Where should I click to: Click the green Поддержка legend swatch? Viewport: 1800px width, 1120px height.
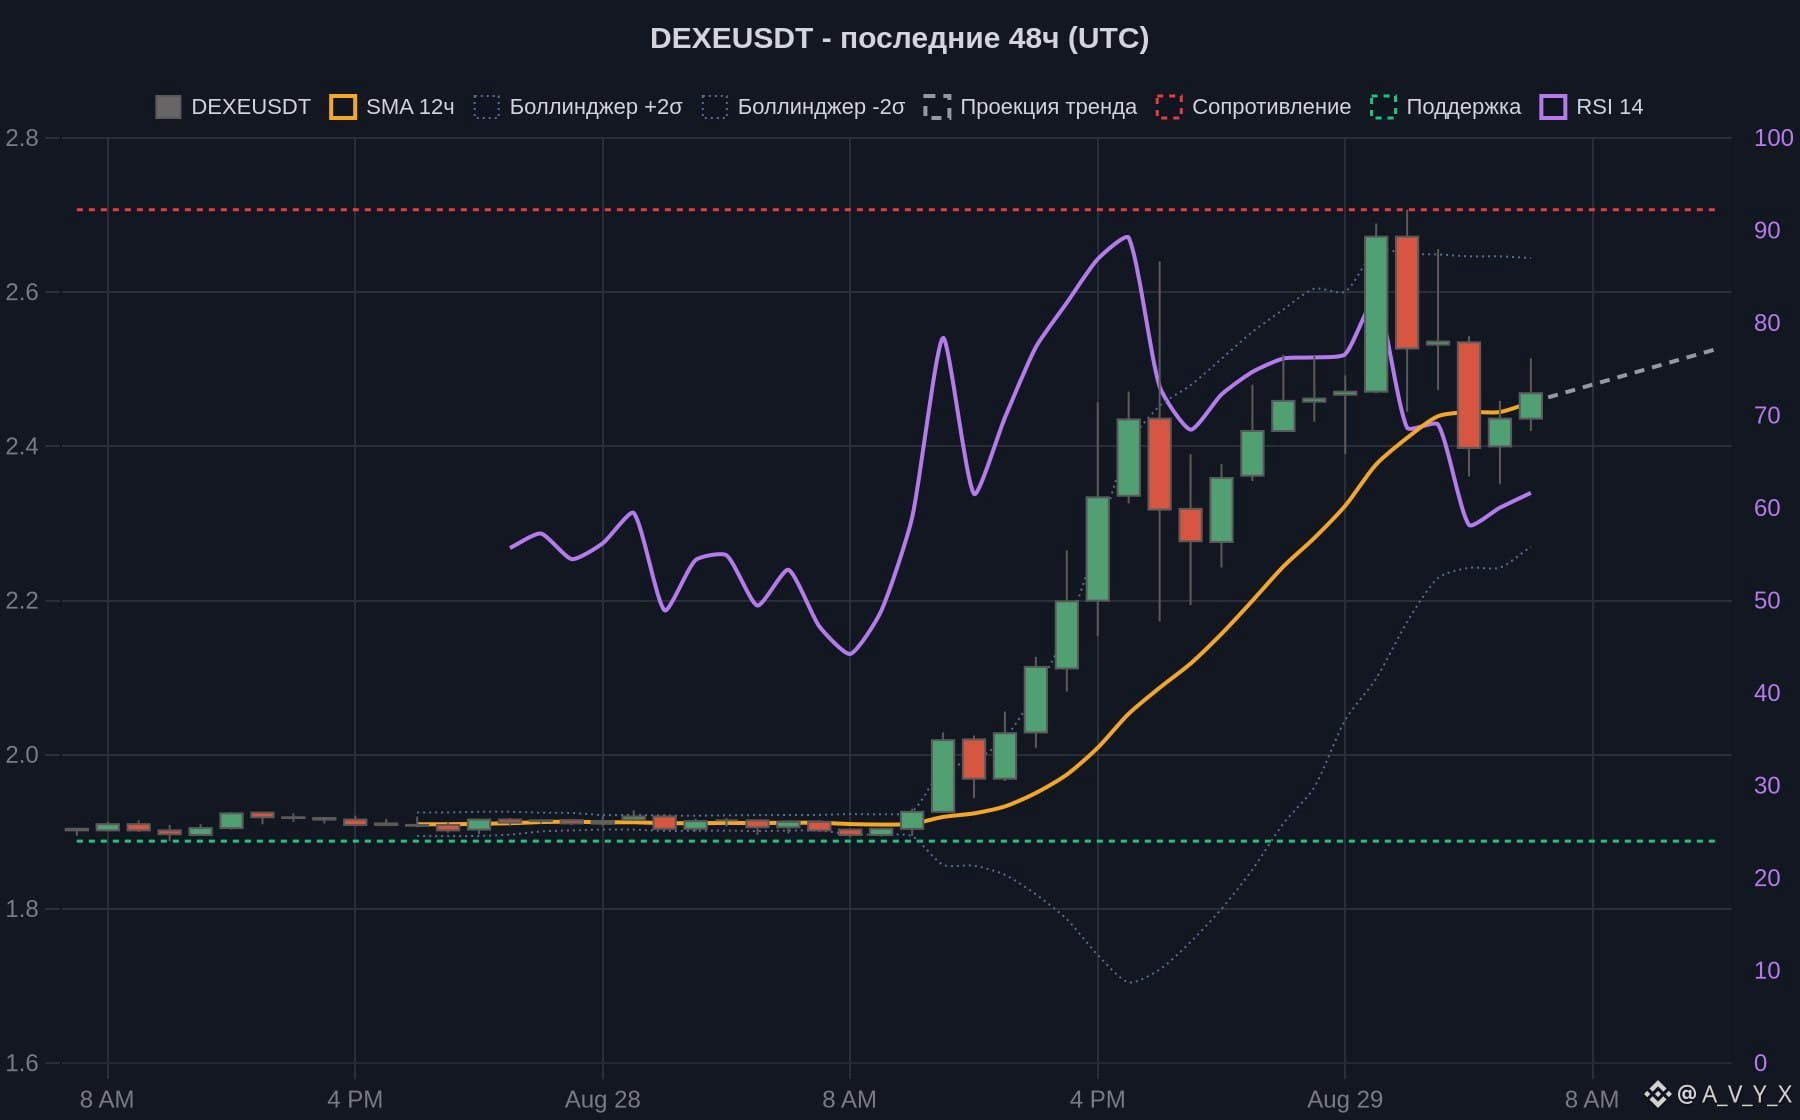point(1383,107)
